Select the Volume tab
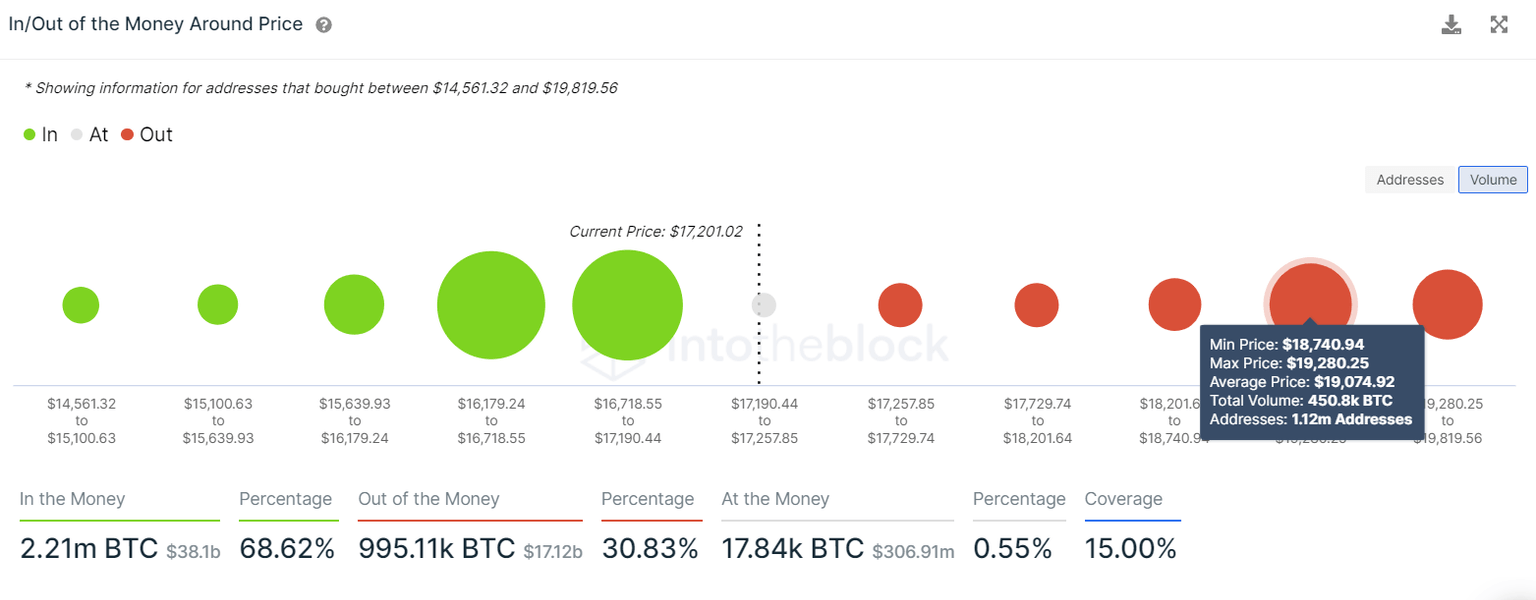This screenshot has height=600, width=1536. (1492, 180)
